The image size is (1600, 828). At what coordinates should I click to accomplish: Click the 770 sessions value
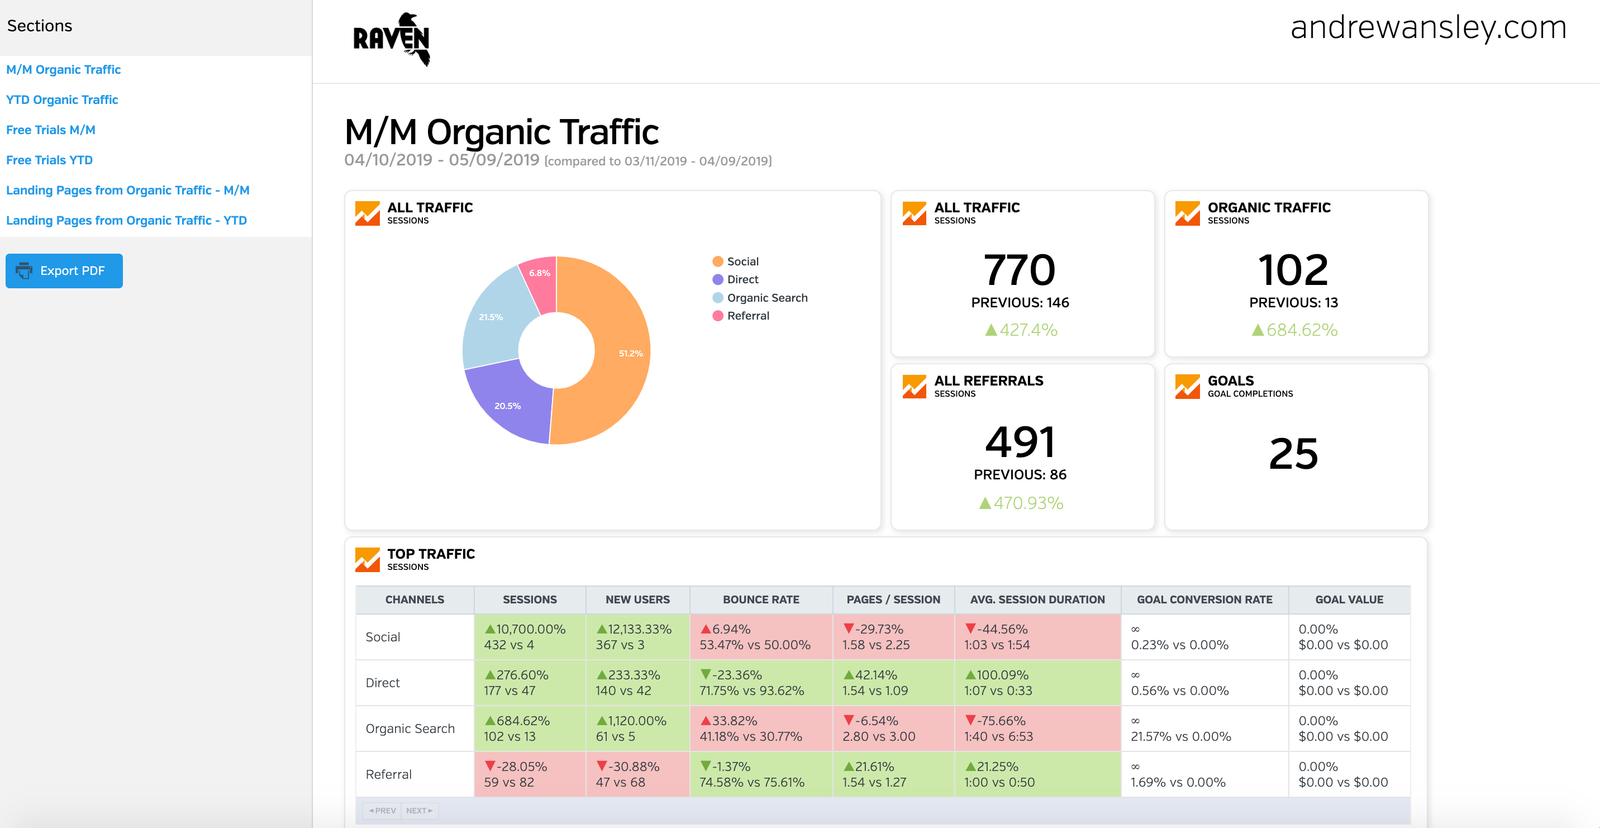point(1020,270)
